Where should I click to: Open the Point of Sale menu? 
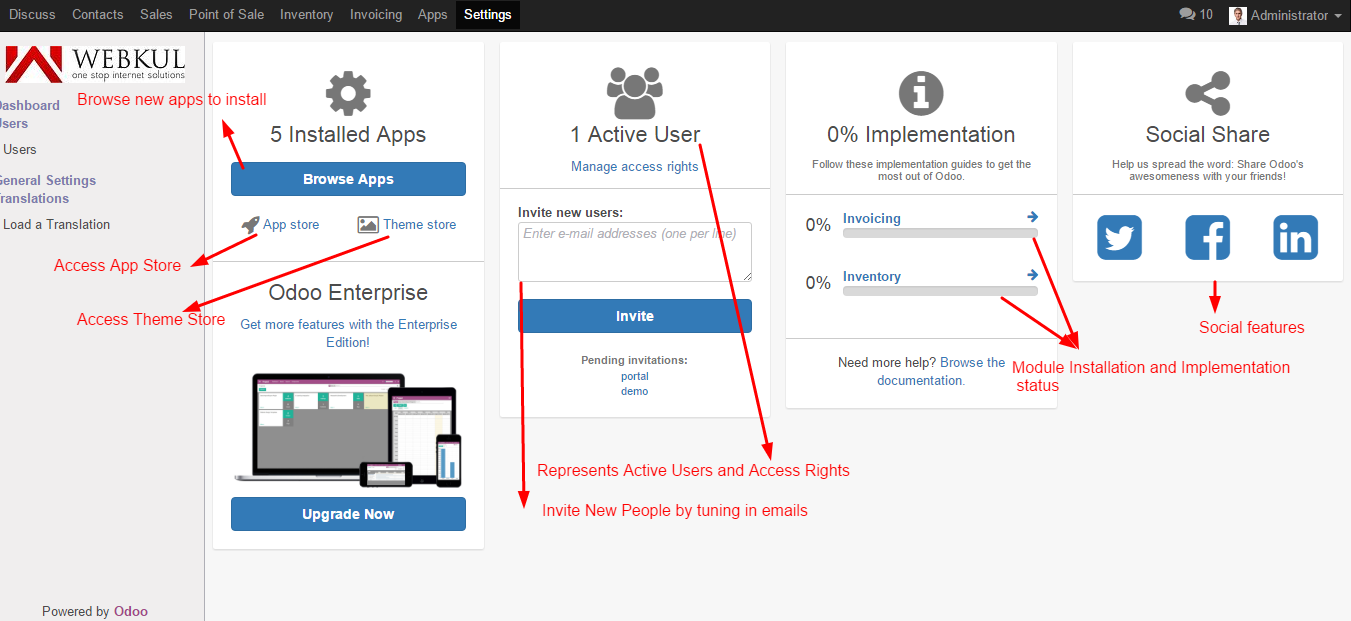point(226,15)
